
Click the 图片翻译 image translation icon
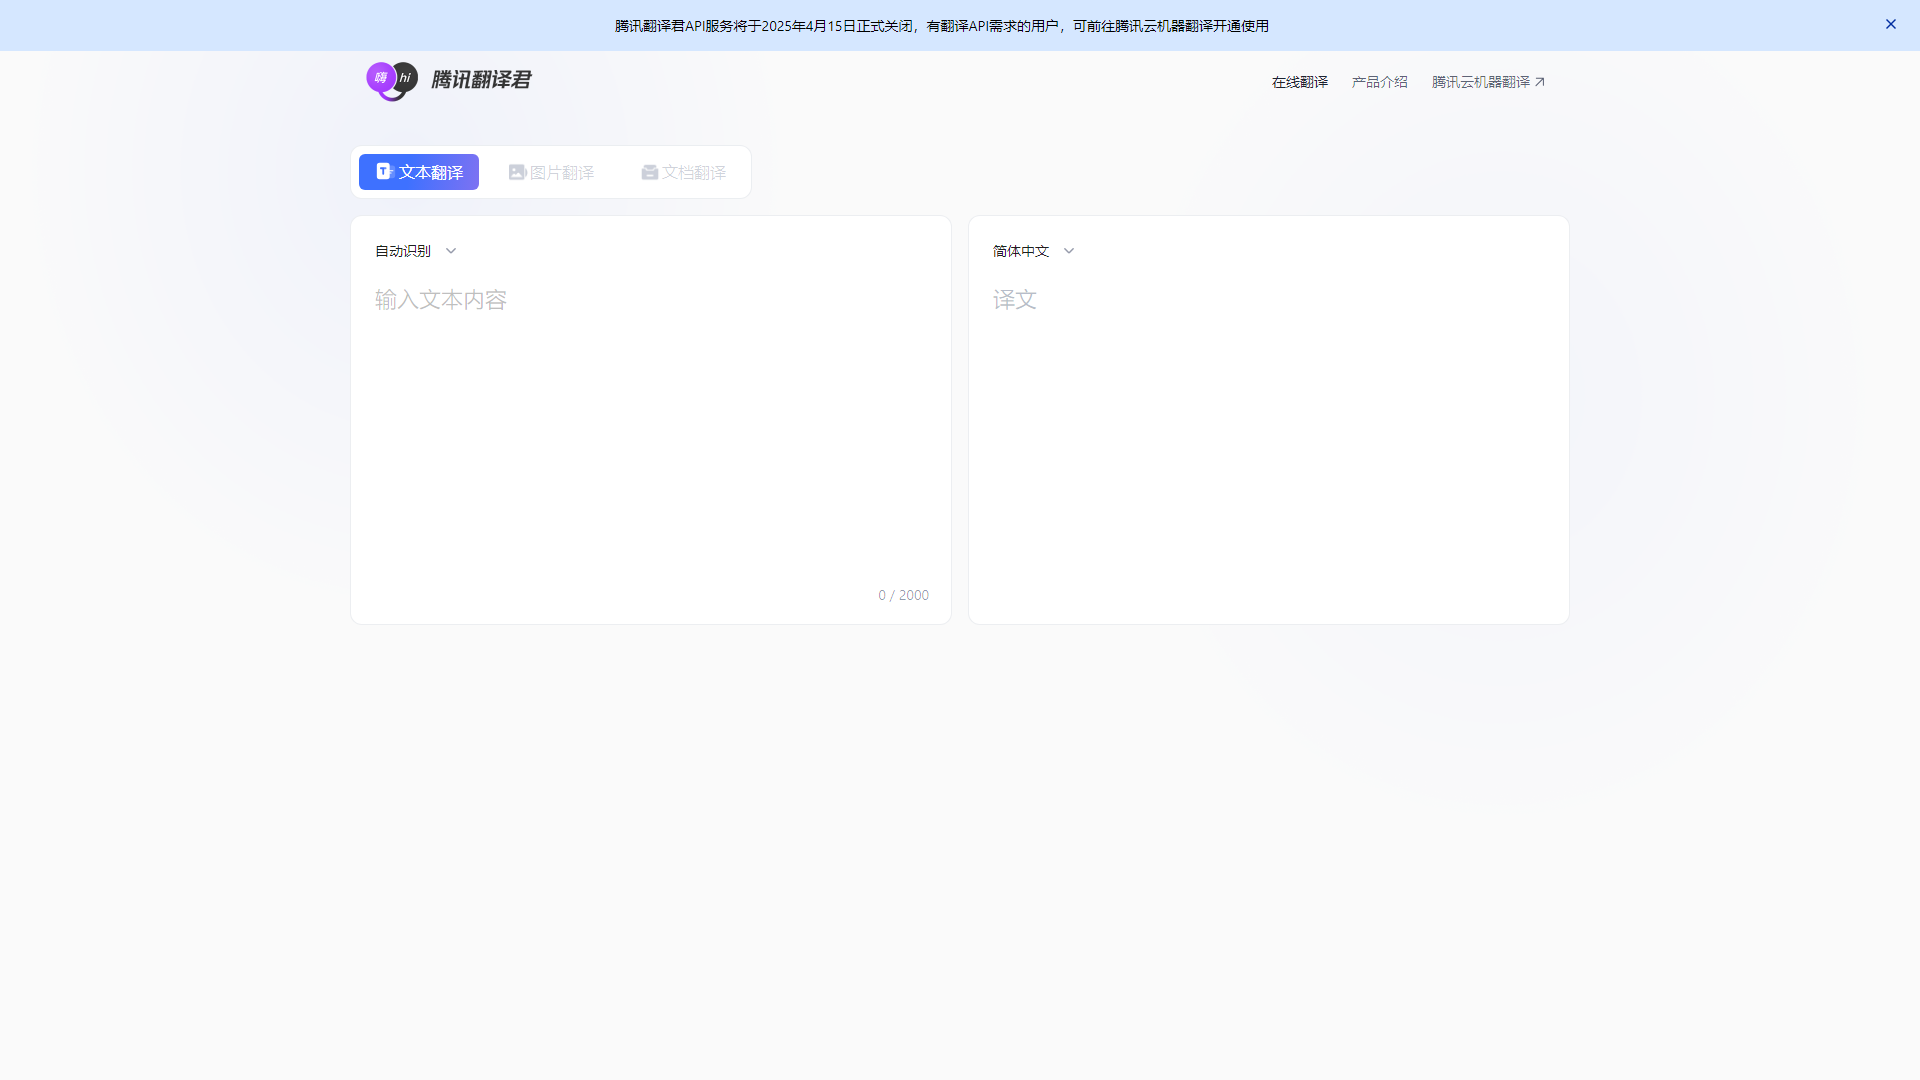517,171
